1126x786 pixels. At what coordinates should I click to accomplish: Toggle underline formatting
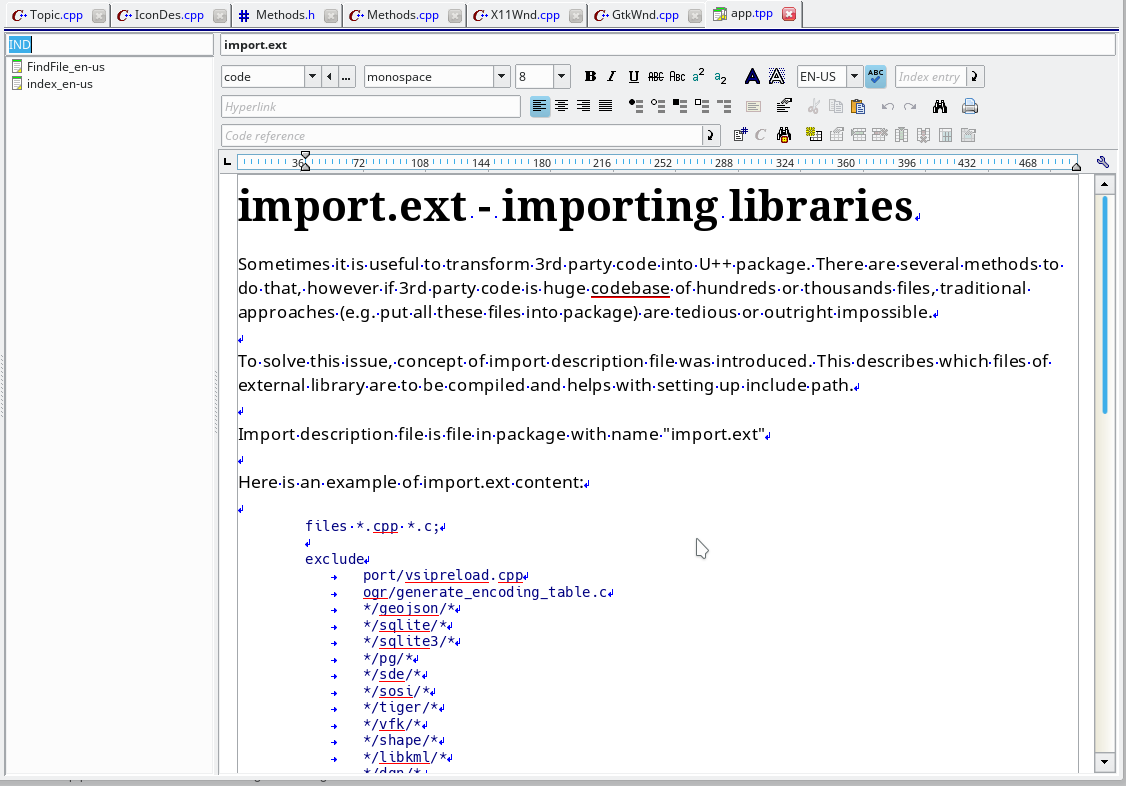click(633, 77)
